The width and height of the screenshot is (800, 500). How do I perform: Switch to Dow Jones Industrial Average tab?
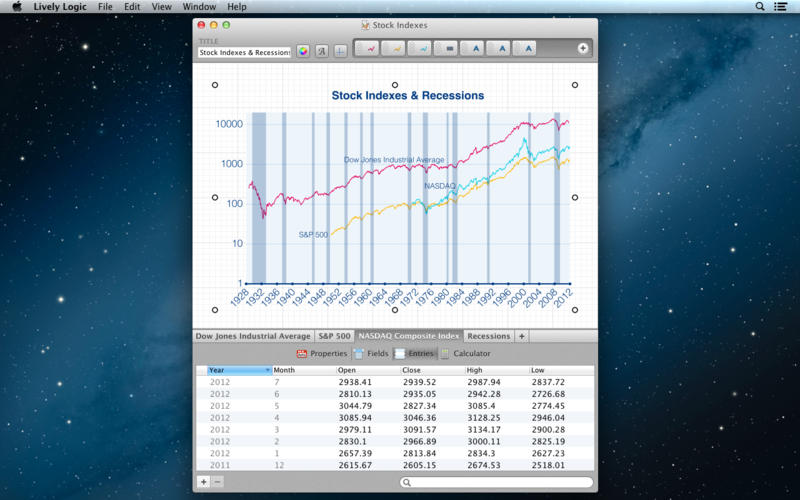253,336
